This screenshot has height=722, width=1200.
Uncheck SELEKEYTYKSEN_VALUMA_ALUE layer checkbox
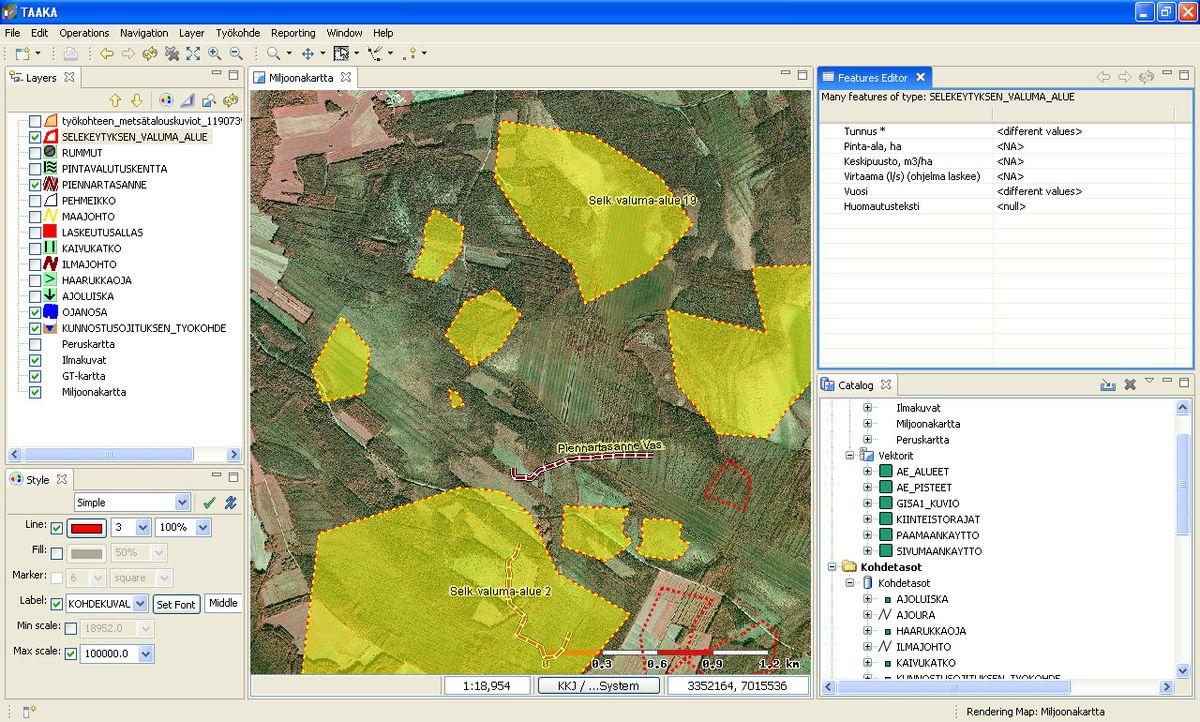tap(36, 137)
